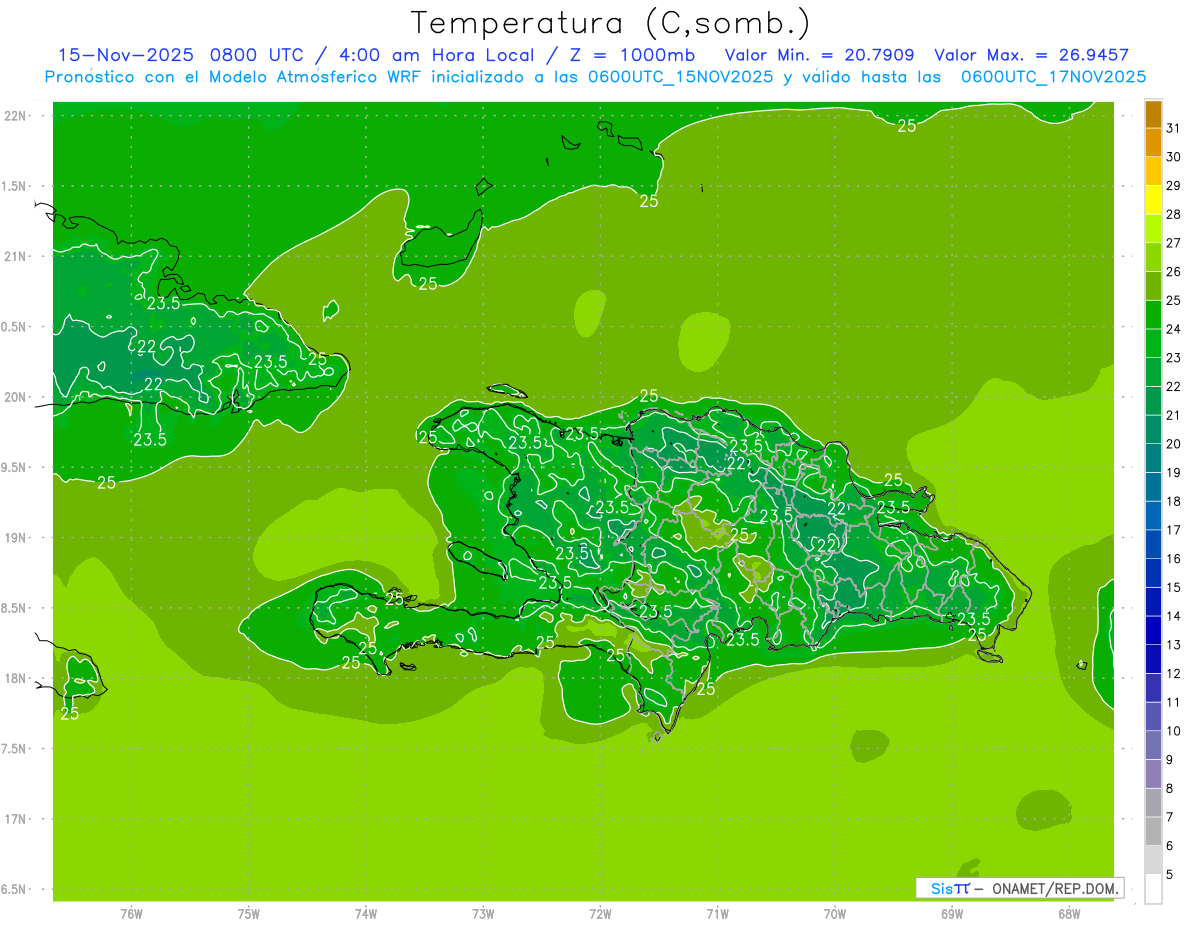The width and height of the screenshot is (1200, 927).
Task: Click the 72W longitude axis label
Action: tap(600, 913)
